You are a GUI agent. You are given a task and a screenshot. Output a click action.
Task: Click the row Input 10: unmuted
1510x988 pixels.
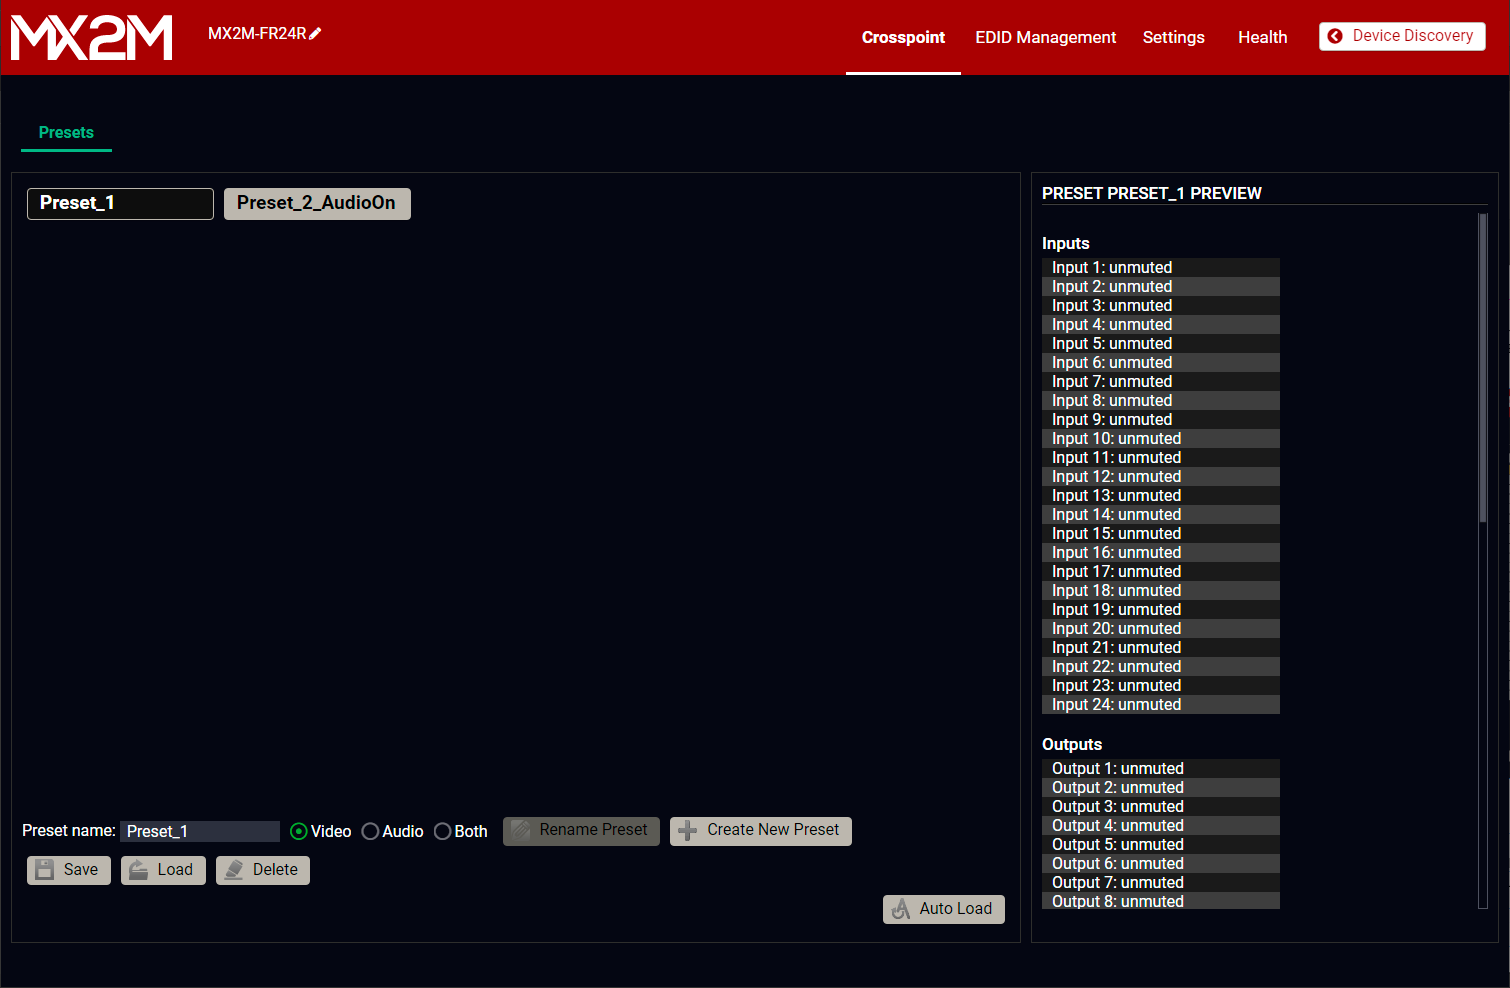[1161, 439]
